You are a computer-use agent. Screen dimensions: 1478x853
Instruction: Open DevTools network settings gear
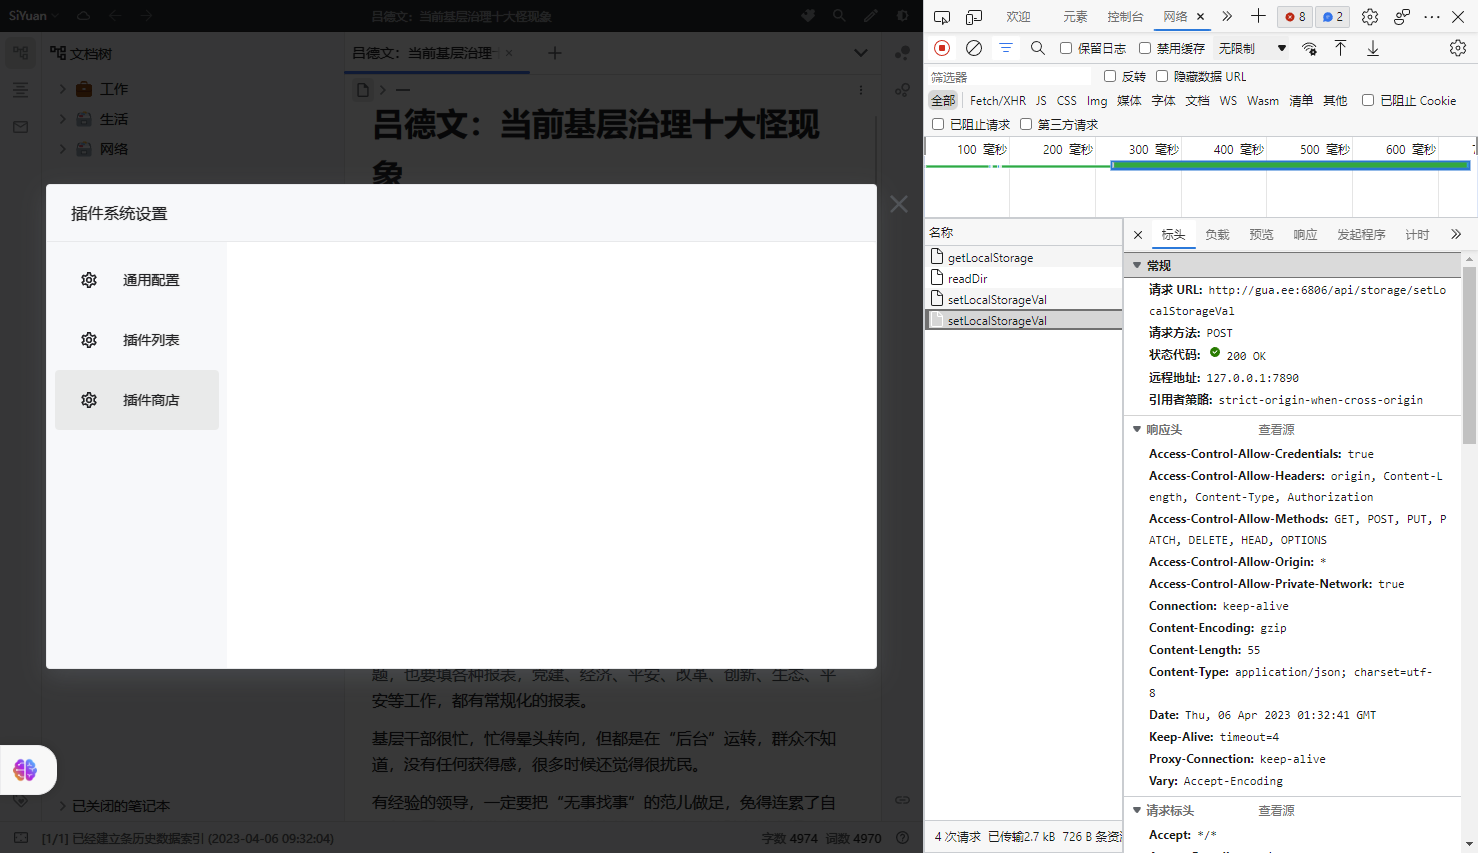coord(1458,47)
